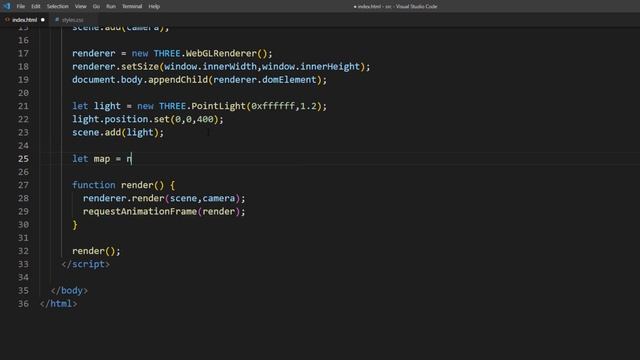640x360 pixels.
Task: Click the closing '</body>' tag on line 35
Action: 69,291
